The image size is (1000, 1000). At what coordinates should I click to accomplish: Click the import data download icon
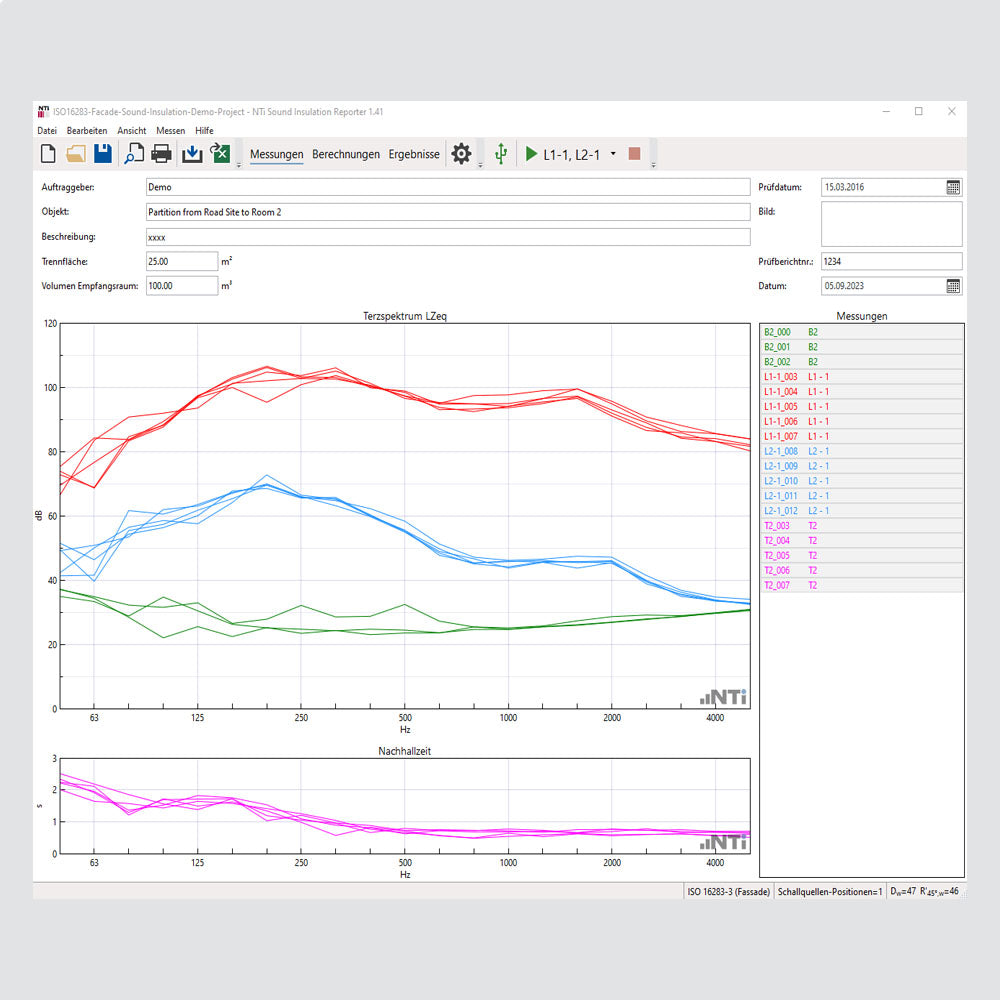(x=192, y=154)
